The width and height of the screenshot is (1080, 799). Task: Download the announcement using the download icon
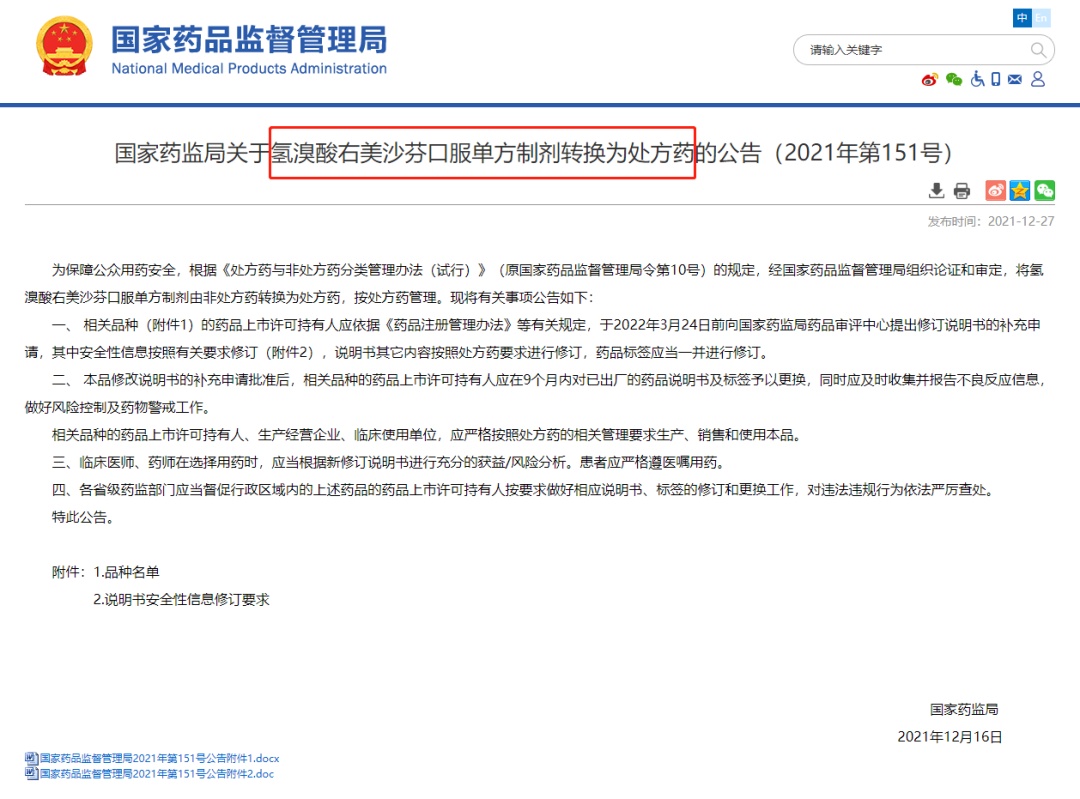pyautogui.click(x=936, y=190)
